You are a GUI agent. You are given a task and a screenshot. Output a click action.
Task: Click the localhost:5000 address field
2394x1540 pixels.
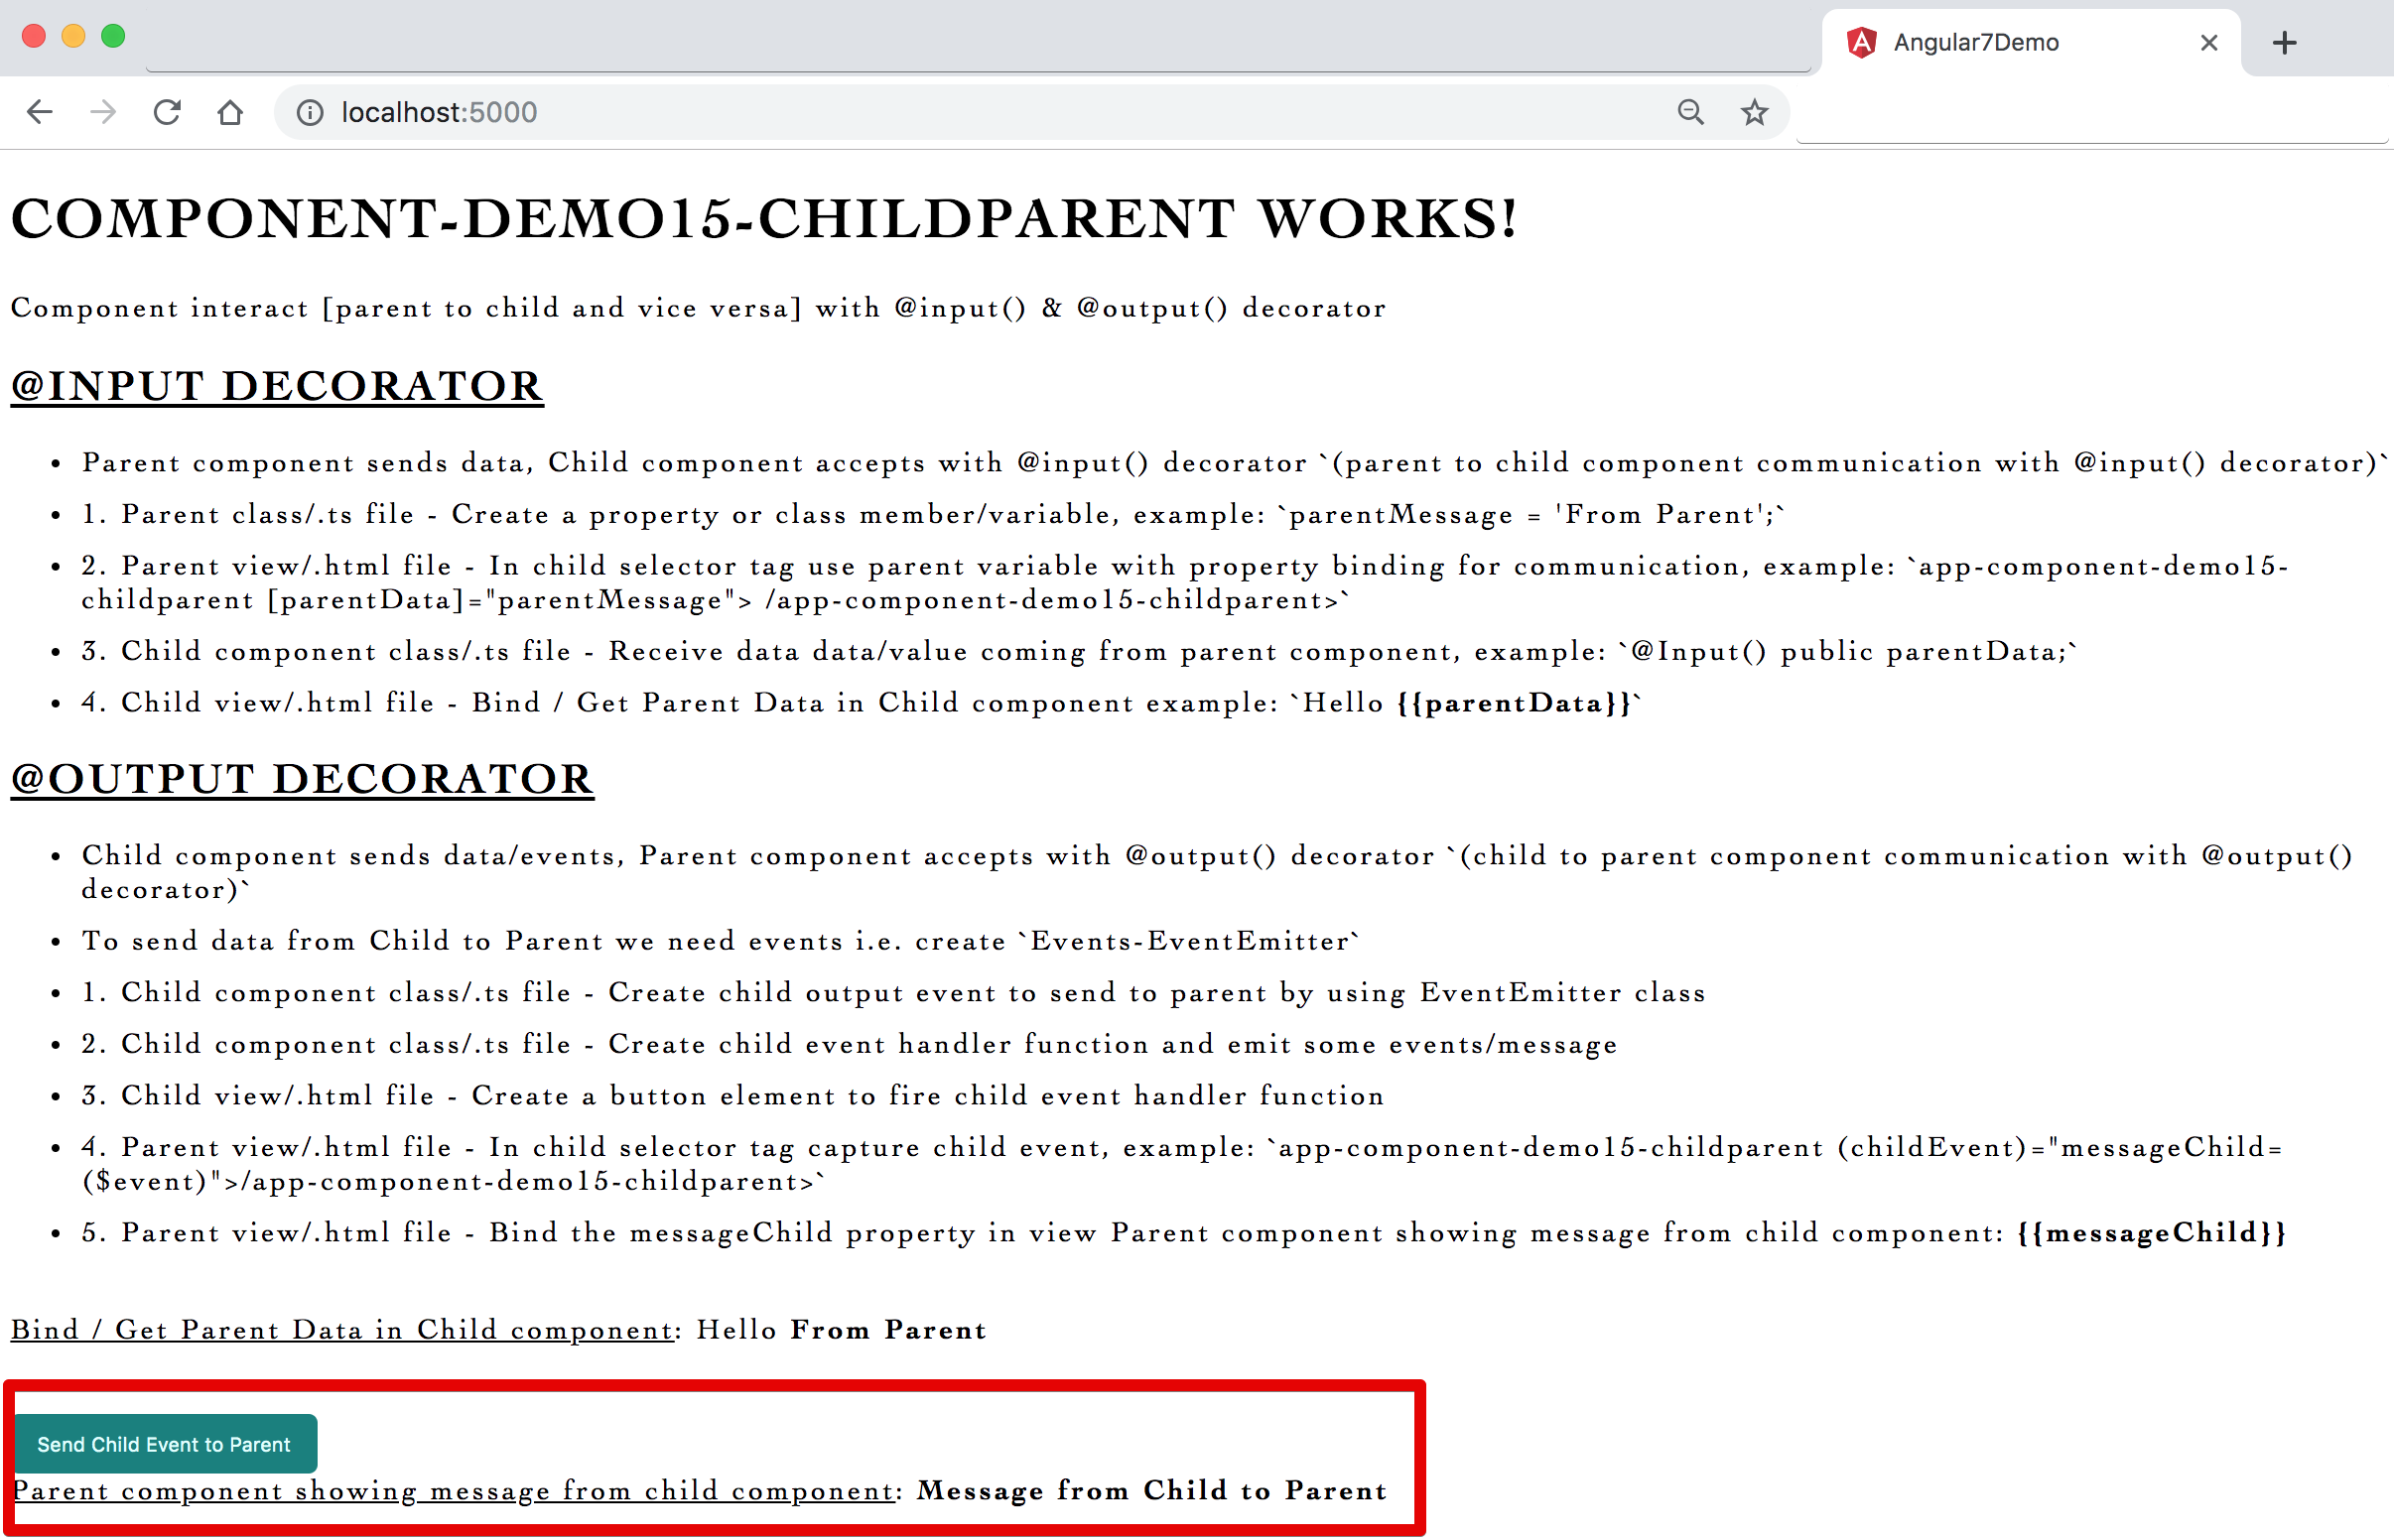900,112
